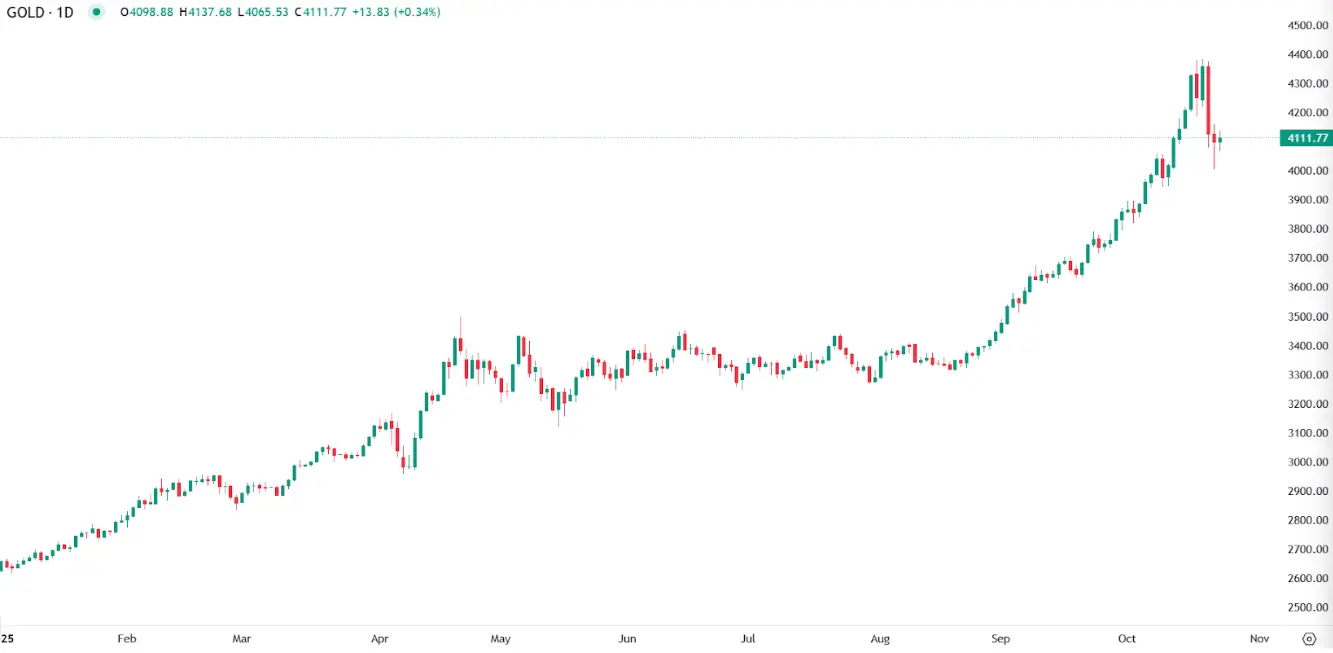Click the open value O4098.88
This screenshot has height=653, width=1333.
pyautogui.click(x=146, y=12)
